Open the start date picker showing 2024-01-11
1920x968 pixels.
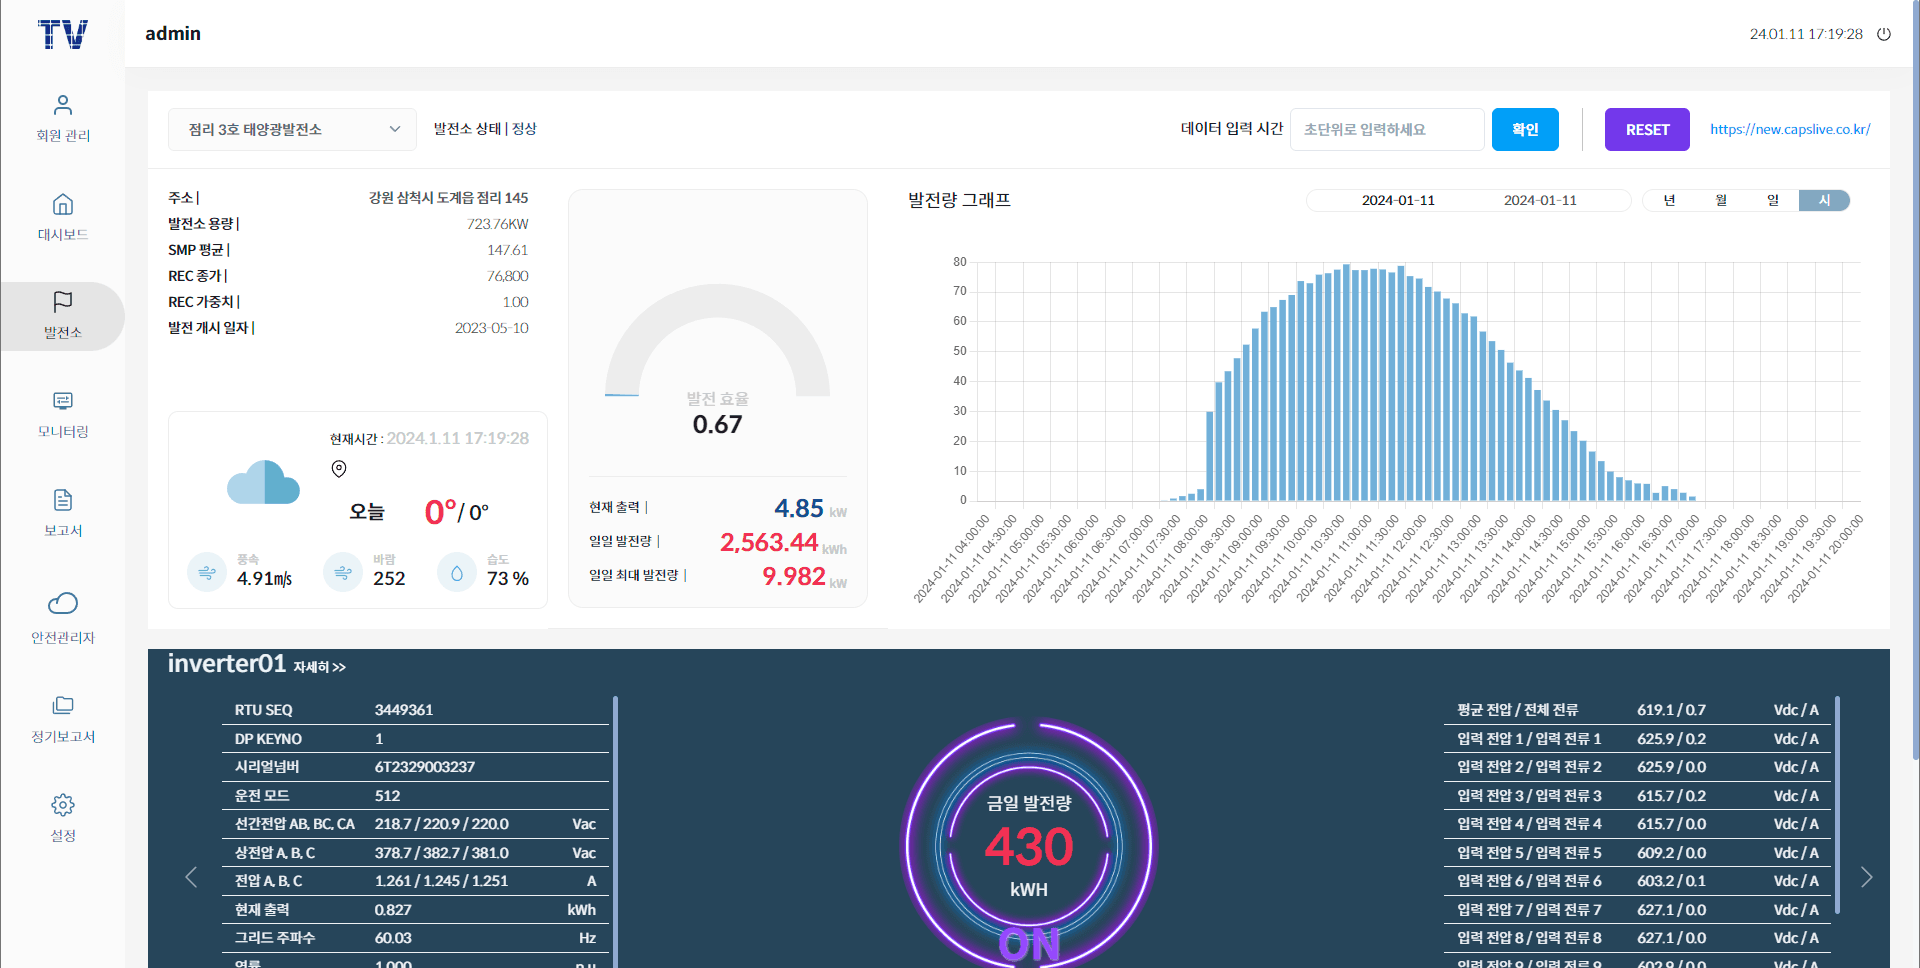1399,200
